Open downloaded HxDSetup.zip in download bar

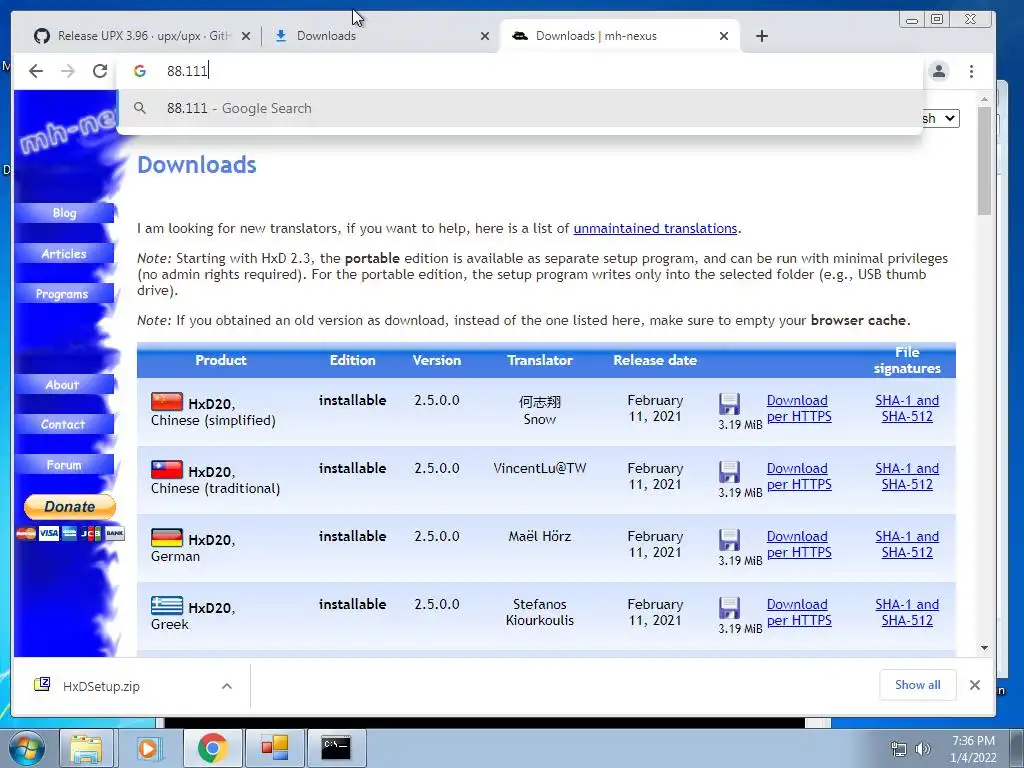click(101, 686)
